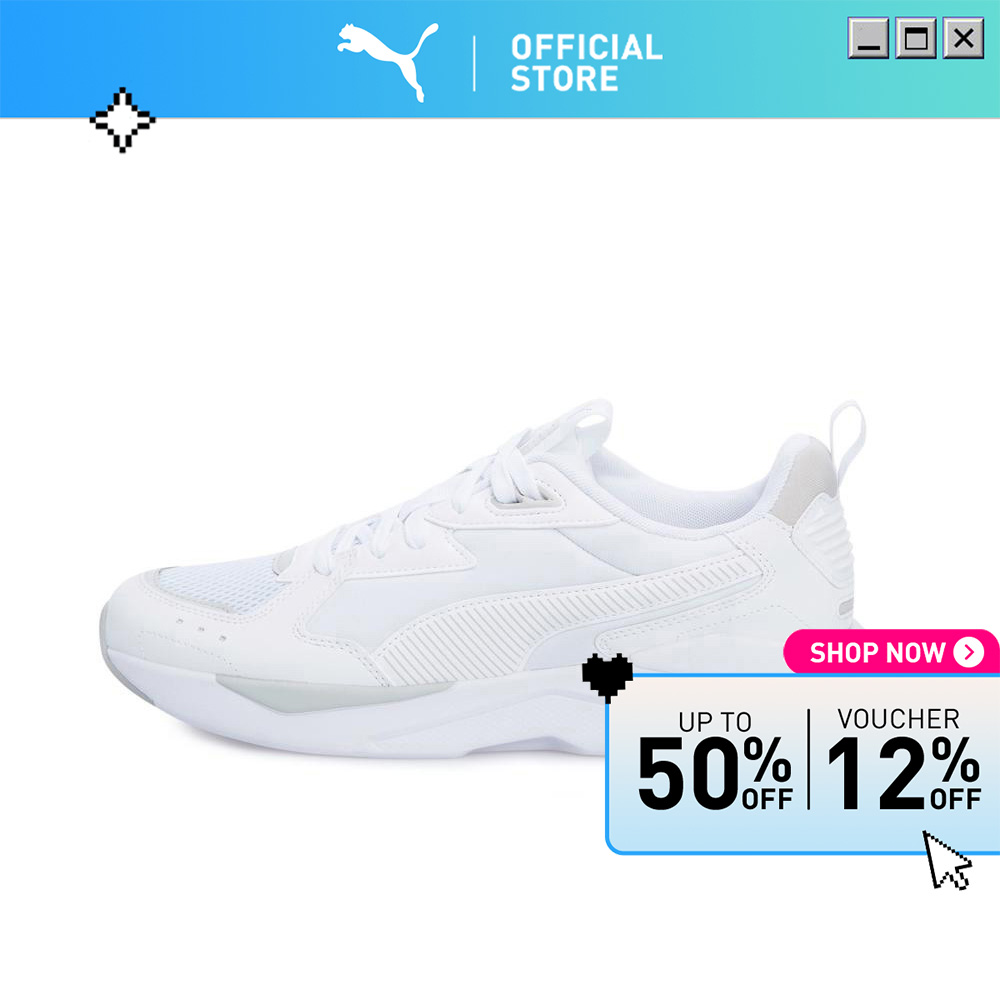Click the vertical divider between the discount offers
Viewport: 1000px width, 1000px height.
point(809,759)
